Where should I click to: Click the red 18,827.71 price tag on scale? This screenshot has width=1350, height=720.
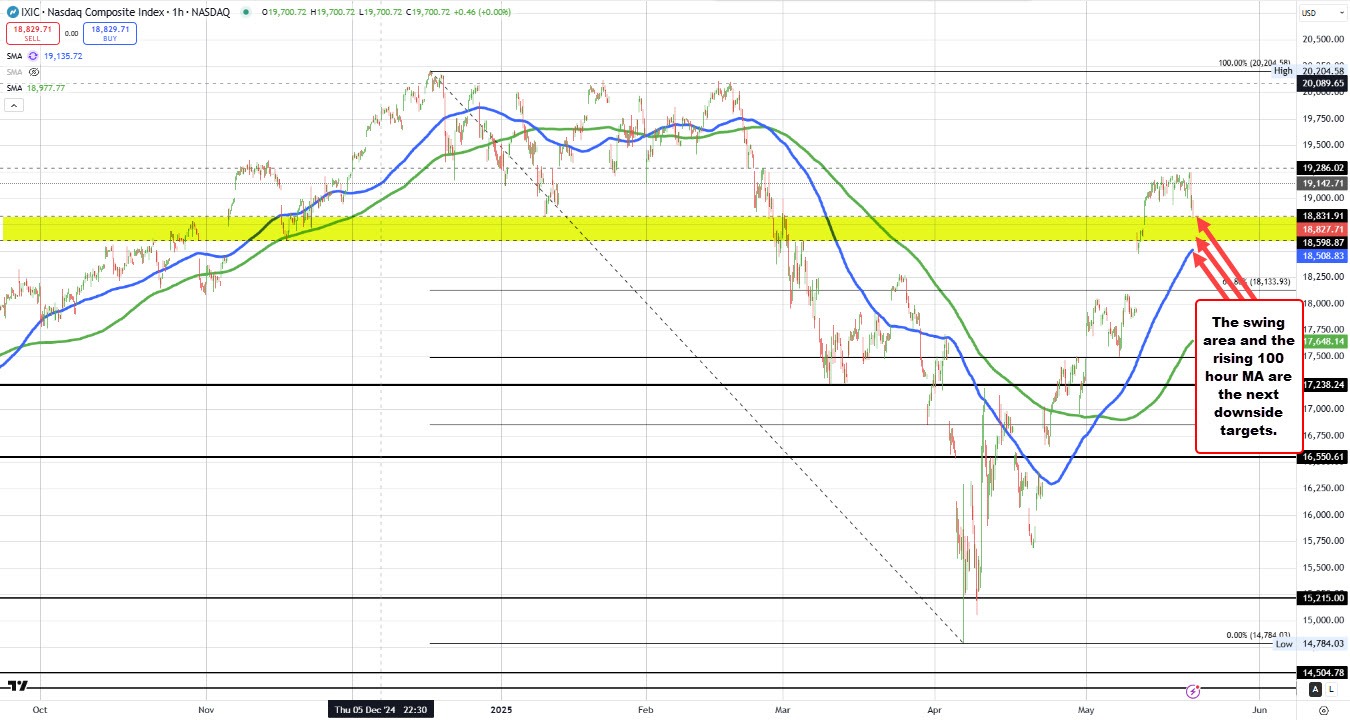pyautogui.click(x=1322, y=229)
